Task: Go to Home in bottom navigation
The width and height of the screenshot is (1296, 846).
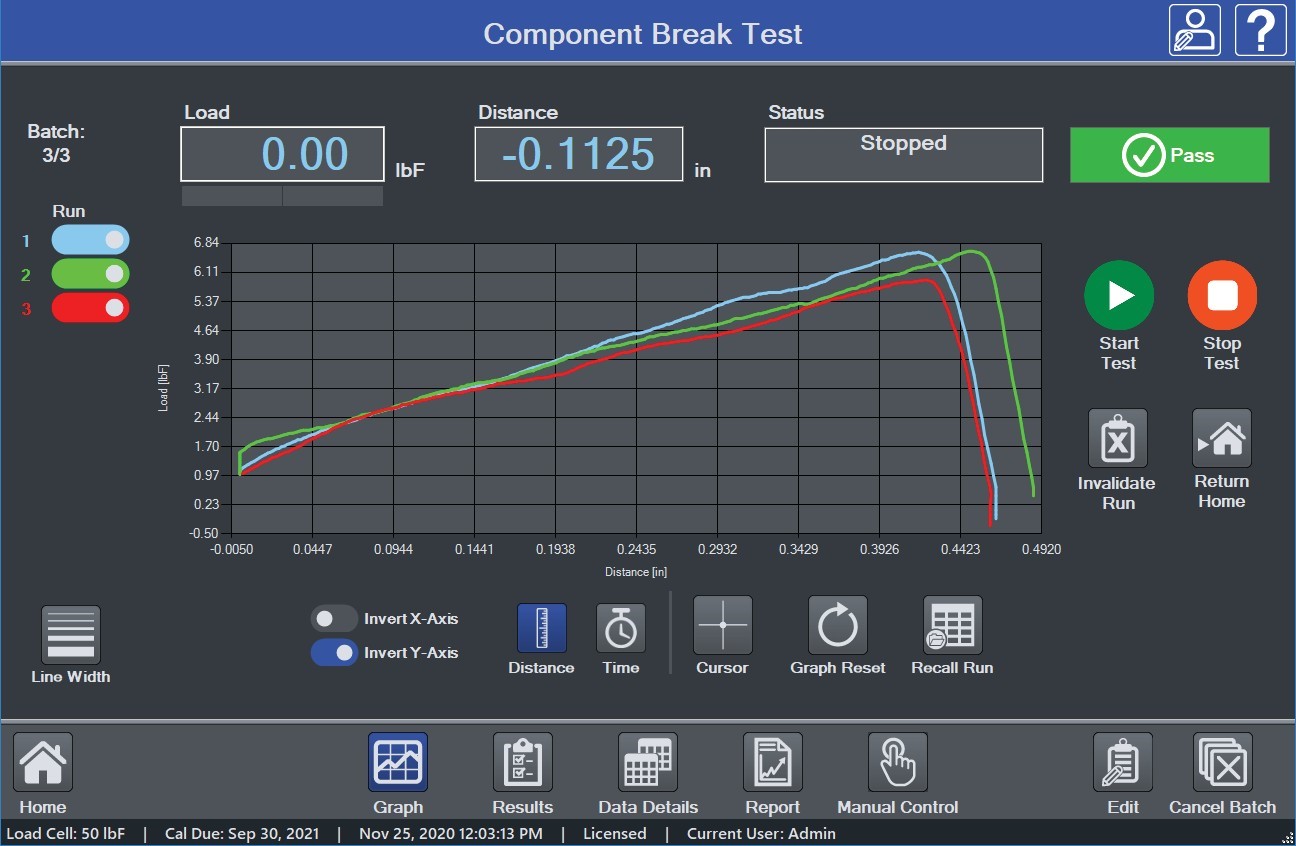Action: (x=42, y=762)
